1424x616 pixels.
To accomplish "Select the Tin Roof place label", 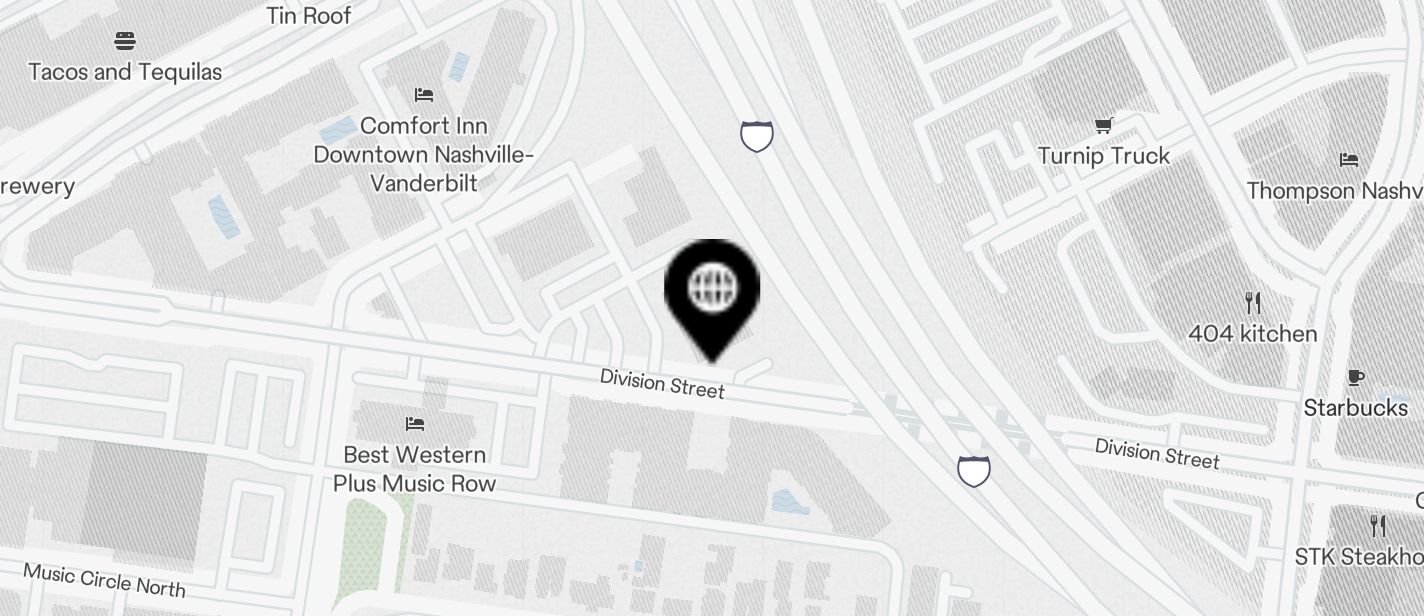I will pos(309,15).
